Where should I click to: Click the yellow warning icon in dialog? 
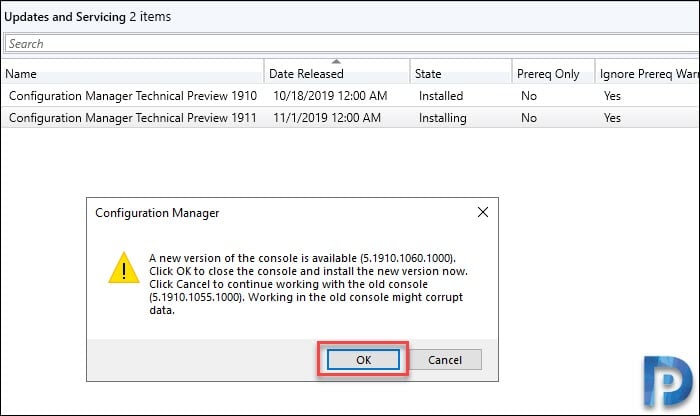pos(124,268)
